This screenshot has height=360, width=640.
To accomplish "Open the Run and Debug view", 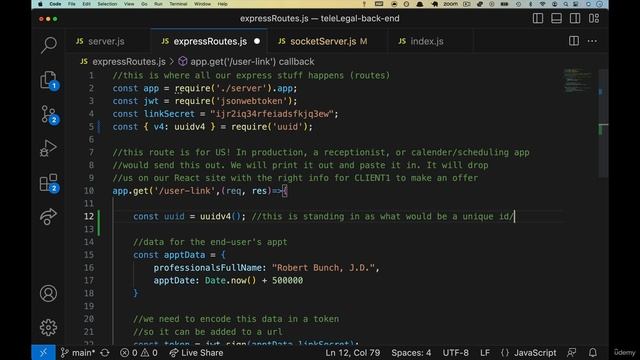I will point(49,148).
